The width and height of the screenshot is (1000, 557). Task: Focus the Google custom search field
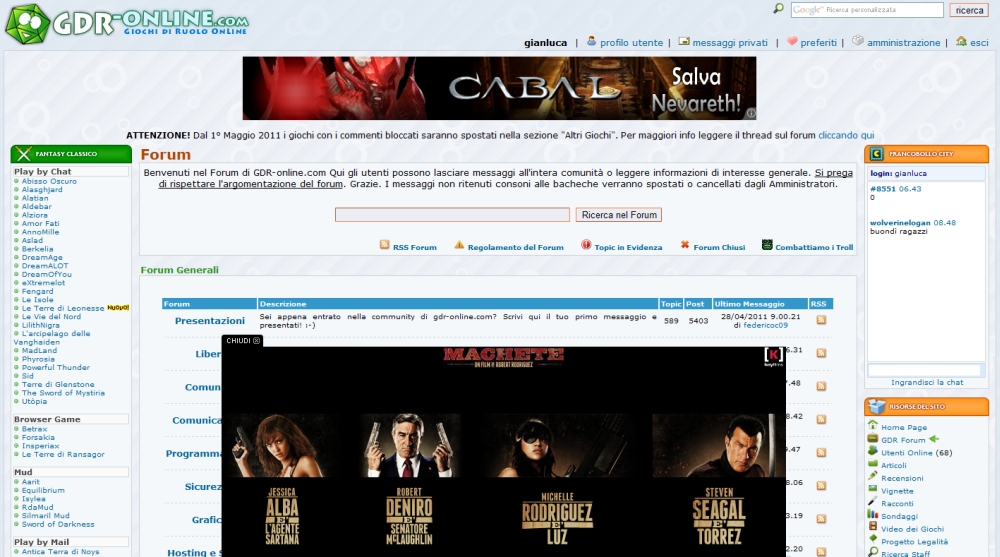coord(867,10)
